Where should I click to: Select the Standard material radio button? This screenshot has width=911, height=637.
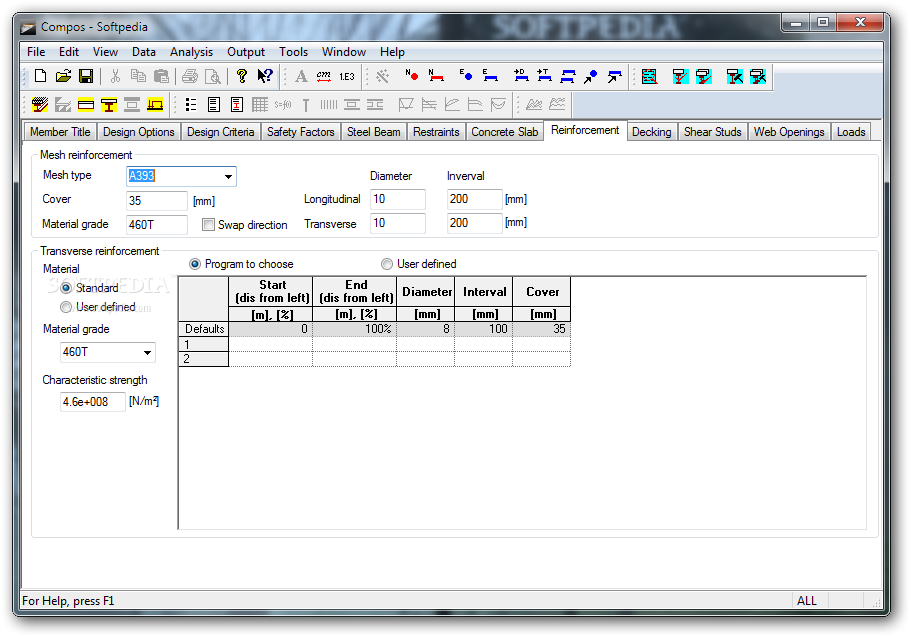pos(66,288)
